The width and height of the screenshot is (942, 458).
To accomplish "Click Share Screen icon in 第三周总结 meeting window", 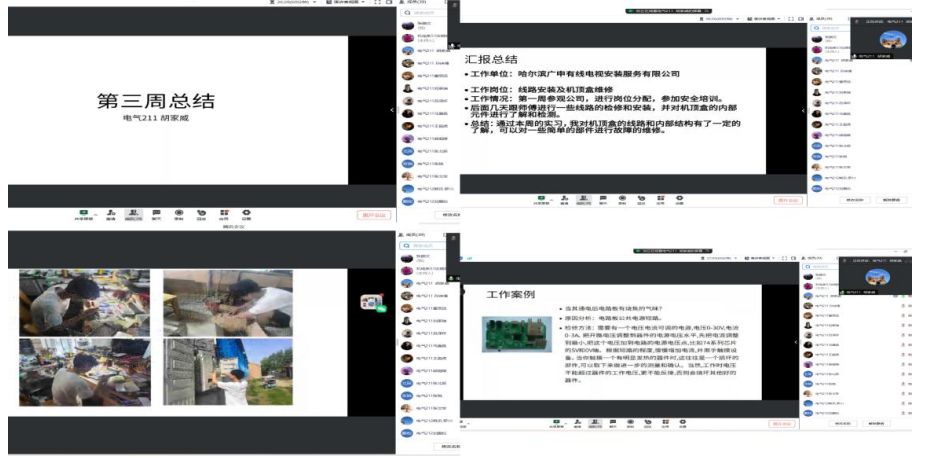I will click(85, 213).
